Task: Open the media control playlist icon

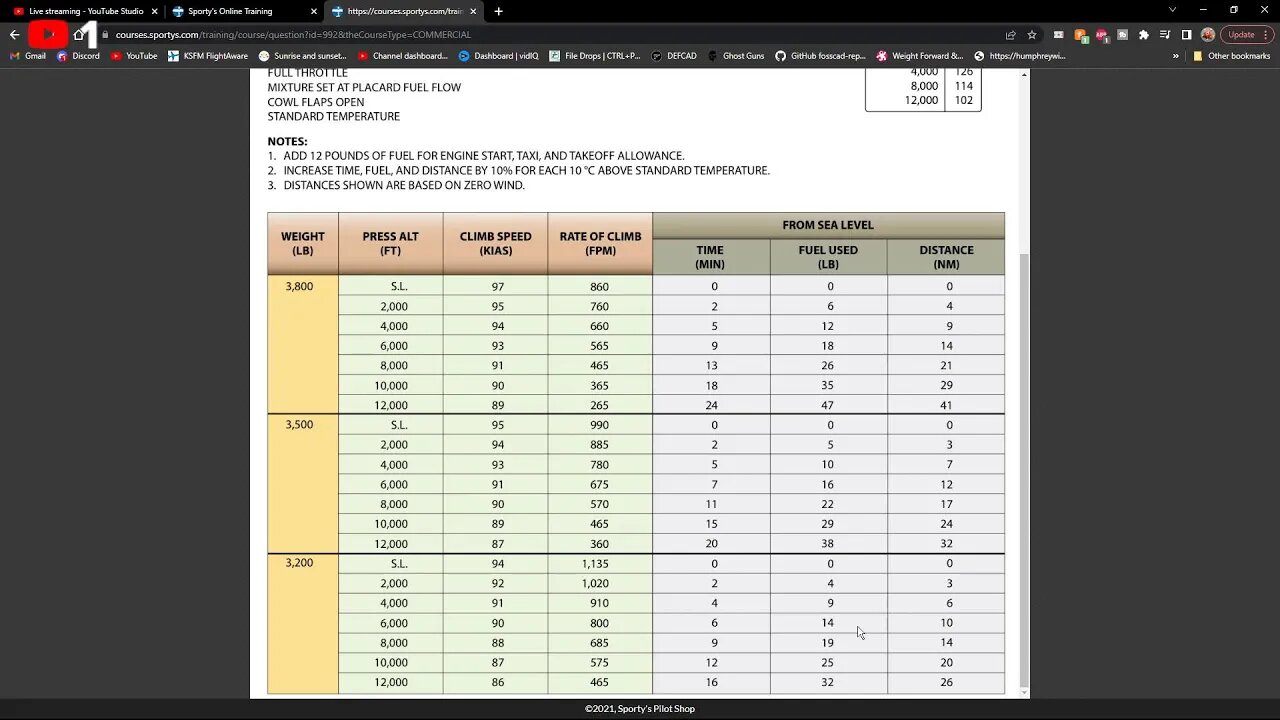Action: point(1165,34)
